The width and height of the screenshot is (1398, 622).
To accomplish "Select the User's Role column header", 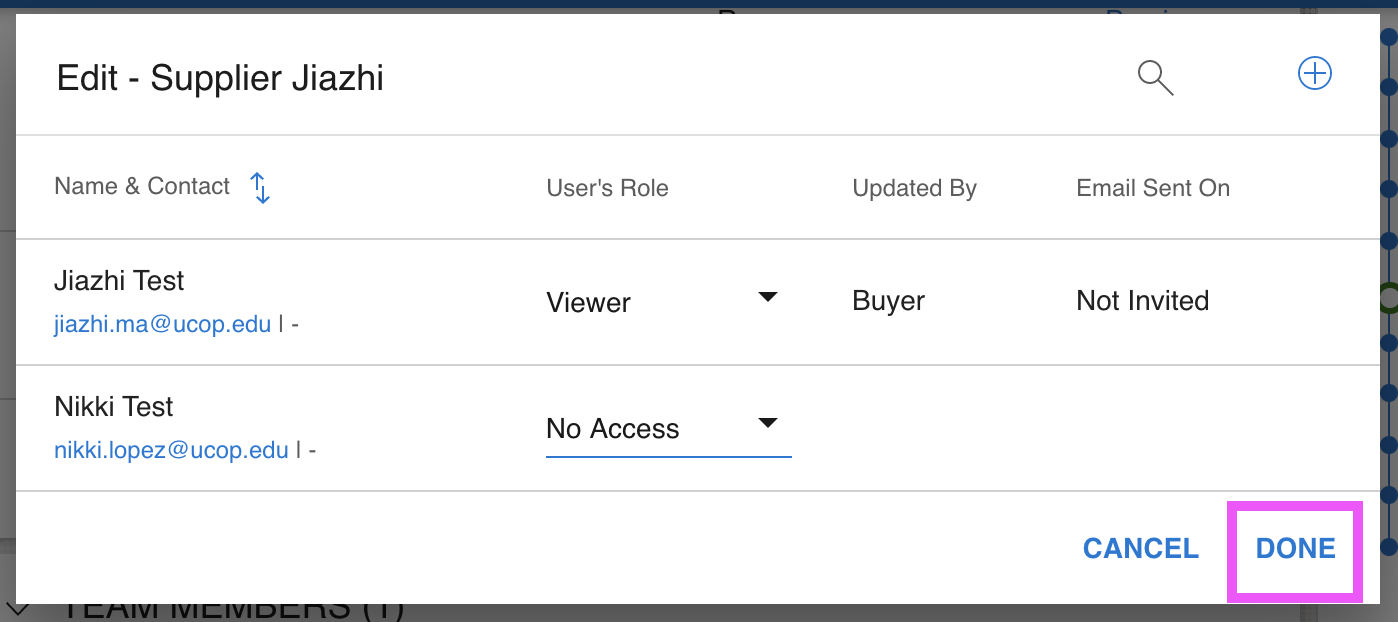I will (607, 188).
